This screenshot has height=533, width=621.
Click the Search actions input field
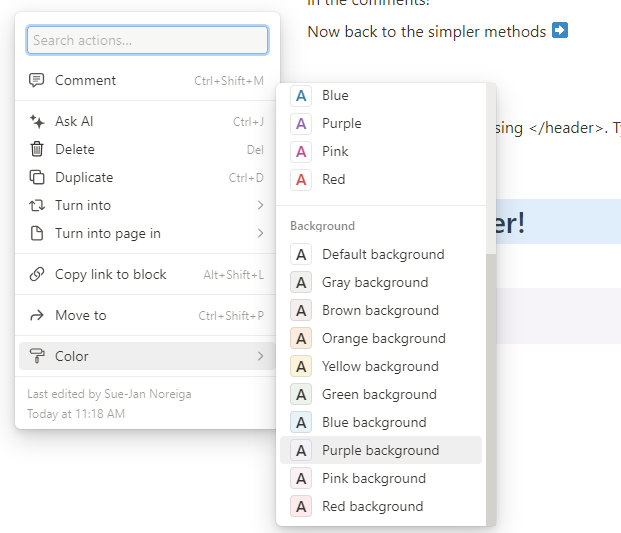[147, 40]
